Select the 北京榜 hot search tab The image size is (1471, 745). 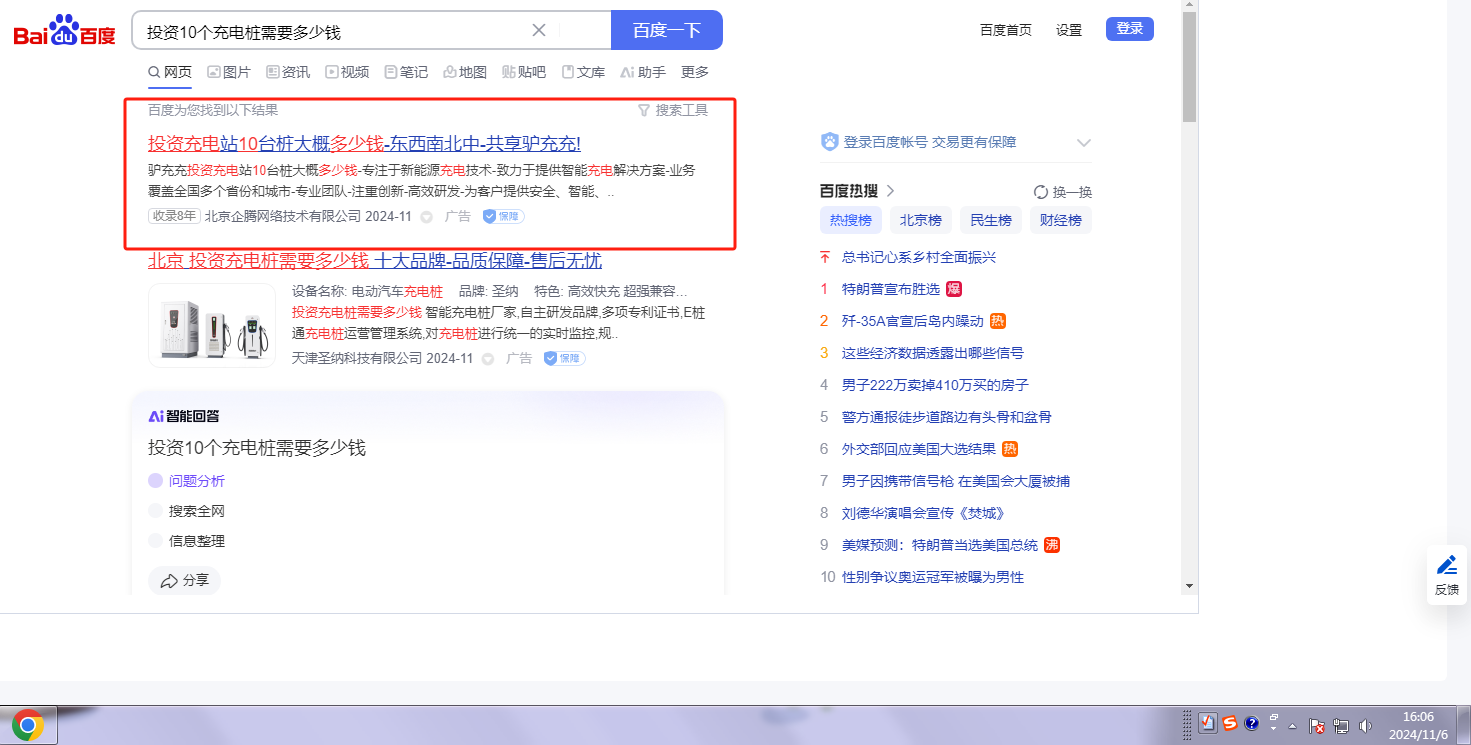(x=920, y=220)
